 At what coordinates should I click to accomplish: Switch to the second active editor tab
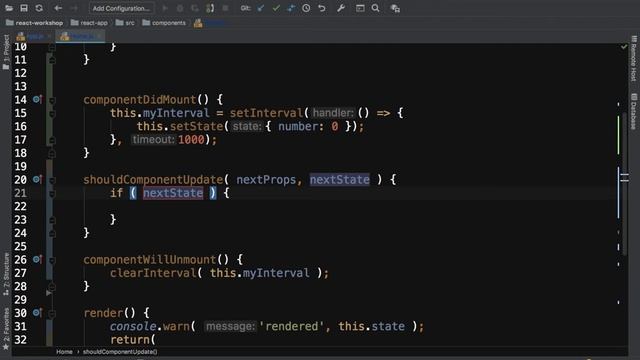pyautogui.click(x=80, y=37)
